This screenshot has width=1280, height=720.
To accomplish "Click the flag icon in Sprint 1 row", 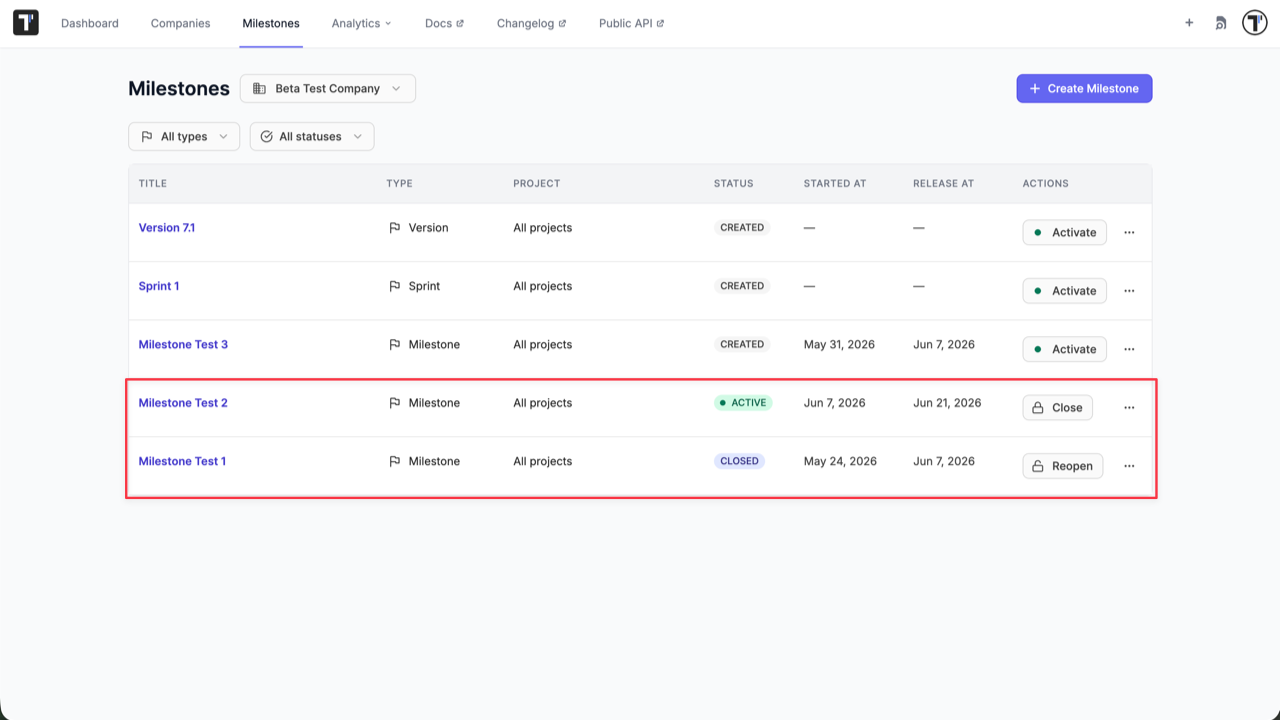I will point(395,286).
